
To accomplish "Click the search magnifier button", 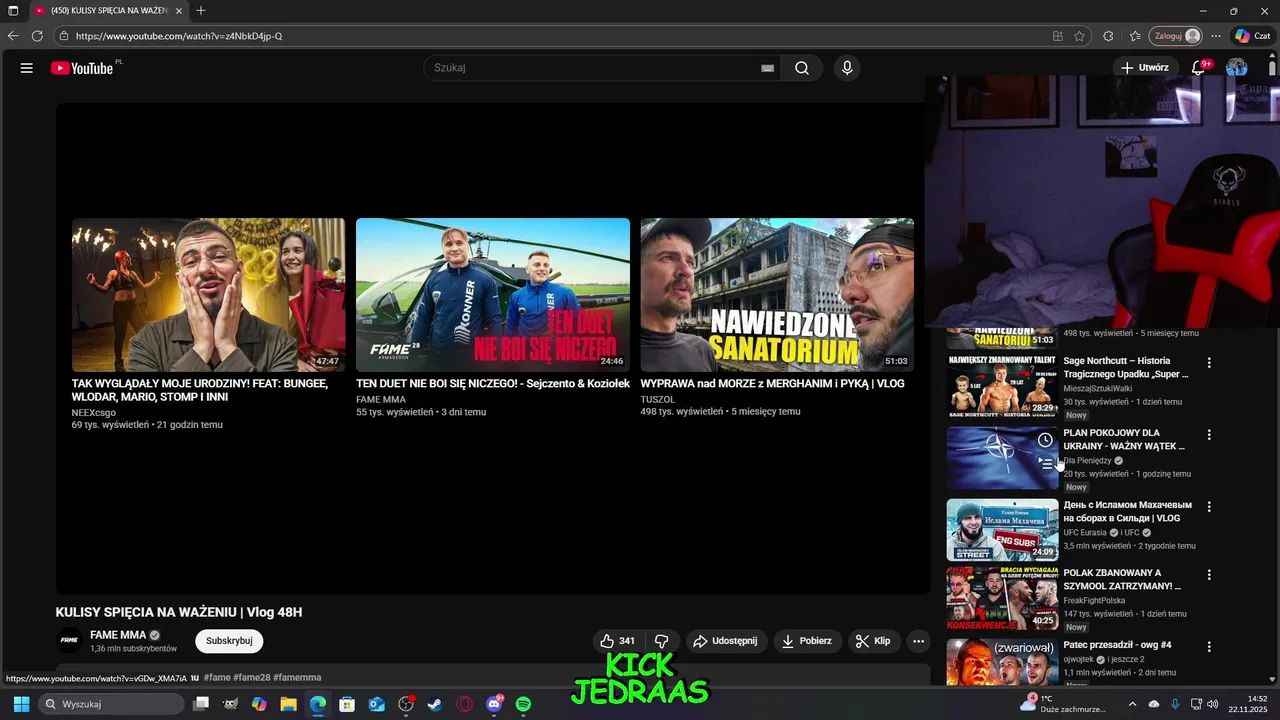I will pos(802,68).
